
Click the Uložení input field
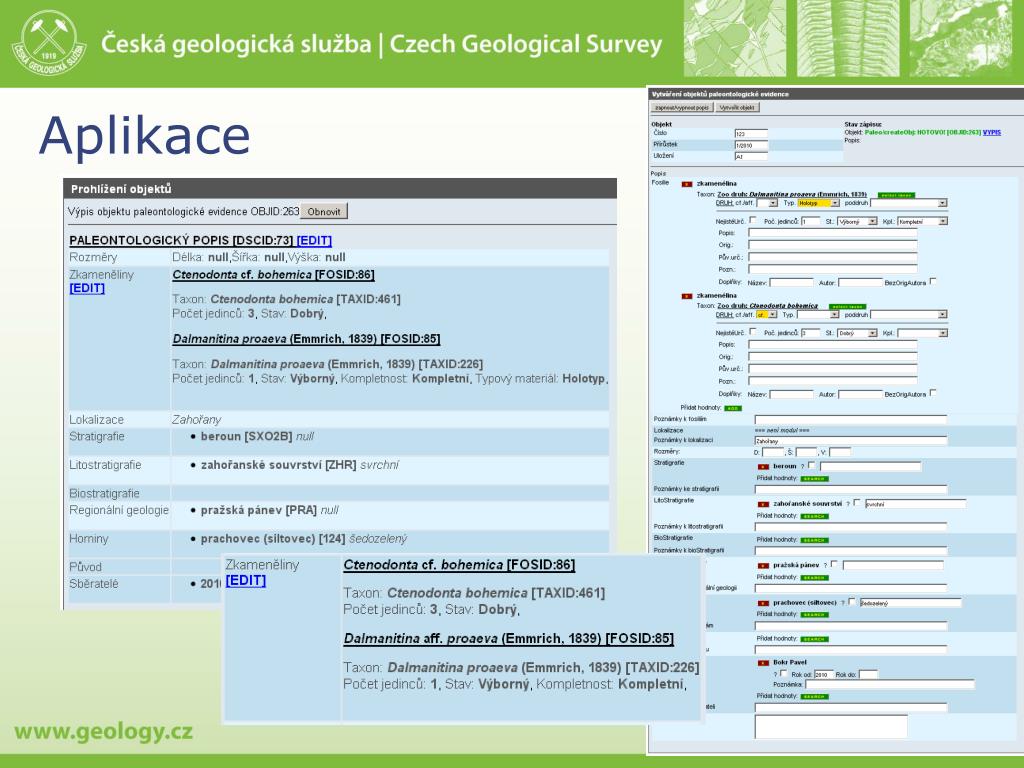(x=751, y=157)
